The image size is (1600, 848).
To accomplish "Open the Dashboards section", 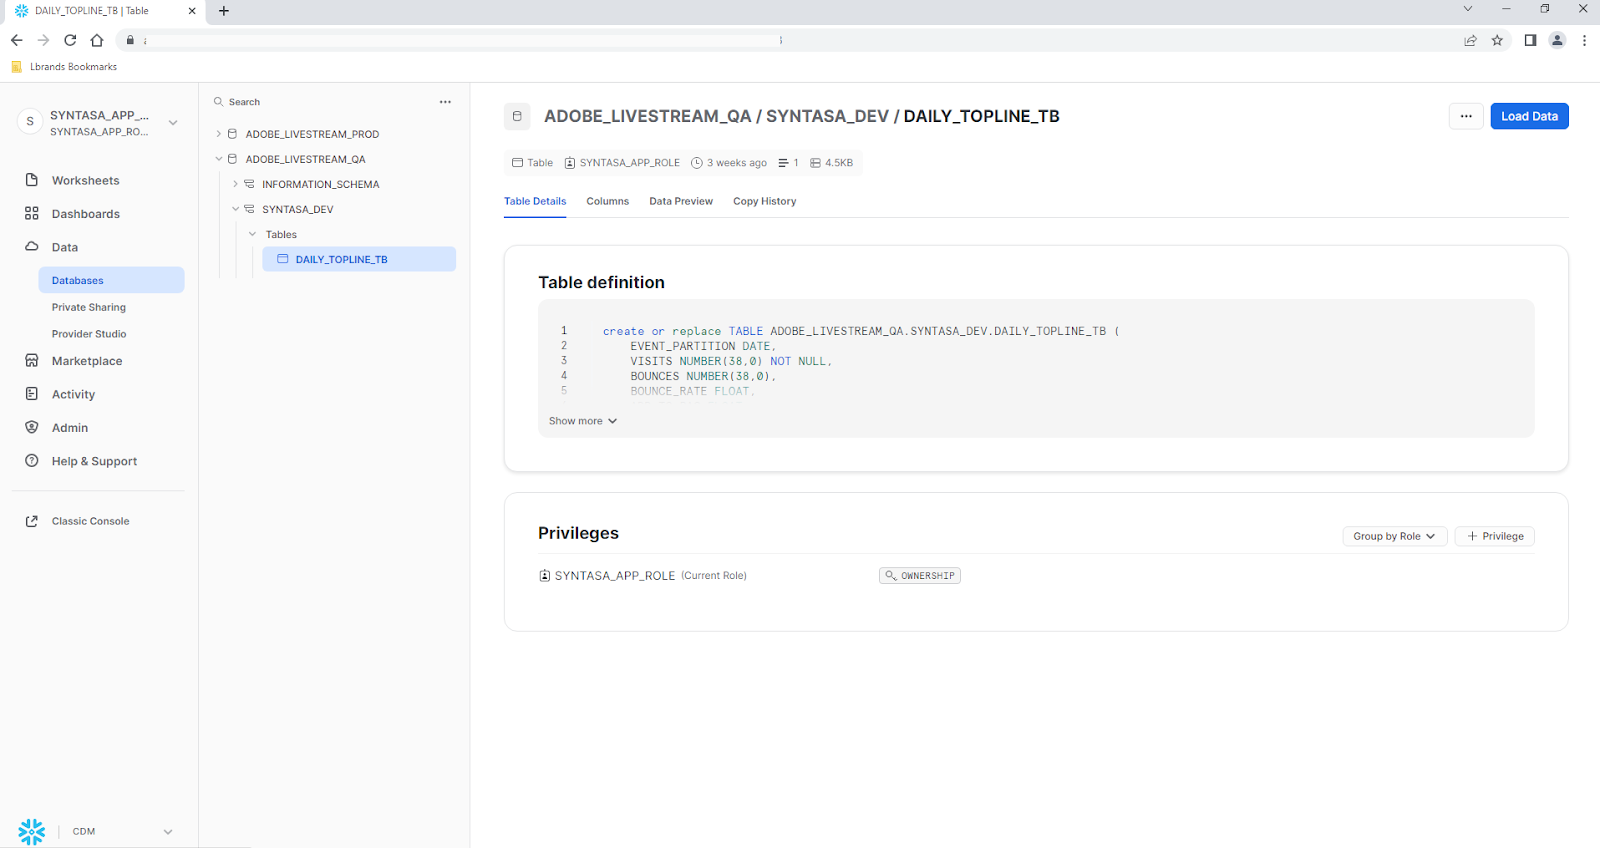I will [85, 214].
